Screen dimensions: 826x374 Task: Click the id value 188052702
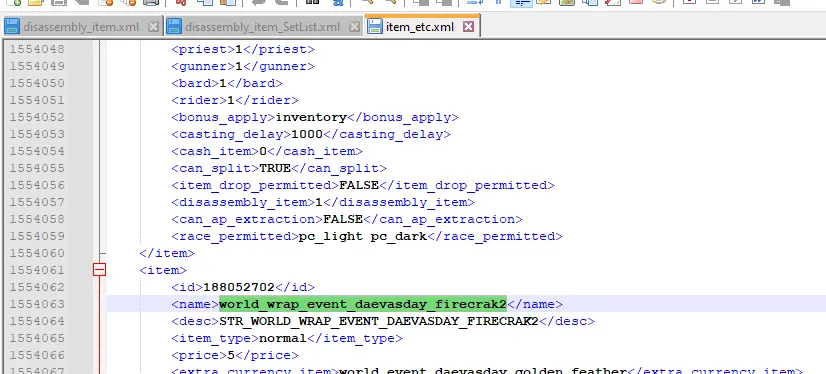click(x=239, y=287)
